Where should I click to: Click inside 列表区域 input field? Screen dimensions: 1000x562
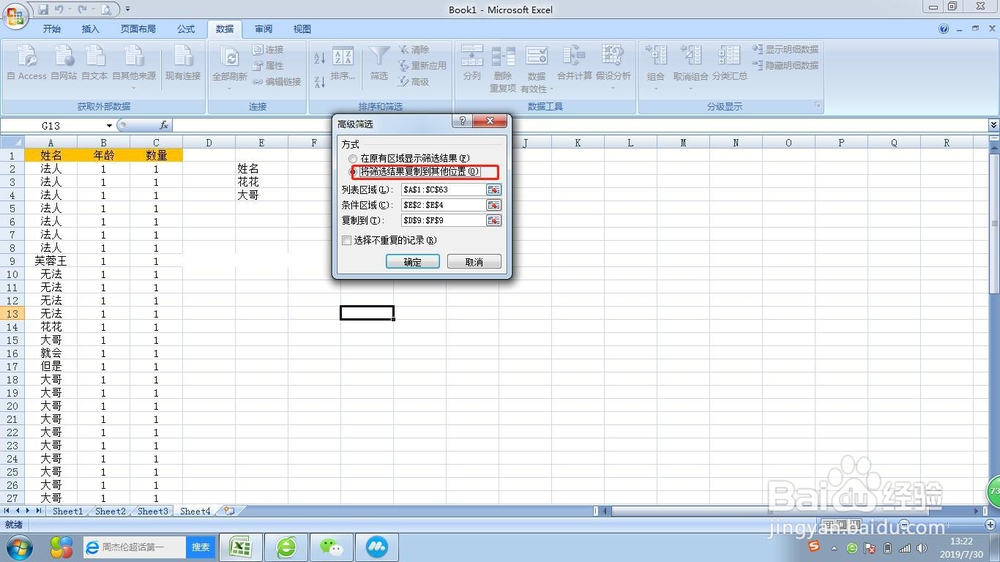coord(443,189)
